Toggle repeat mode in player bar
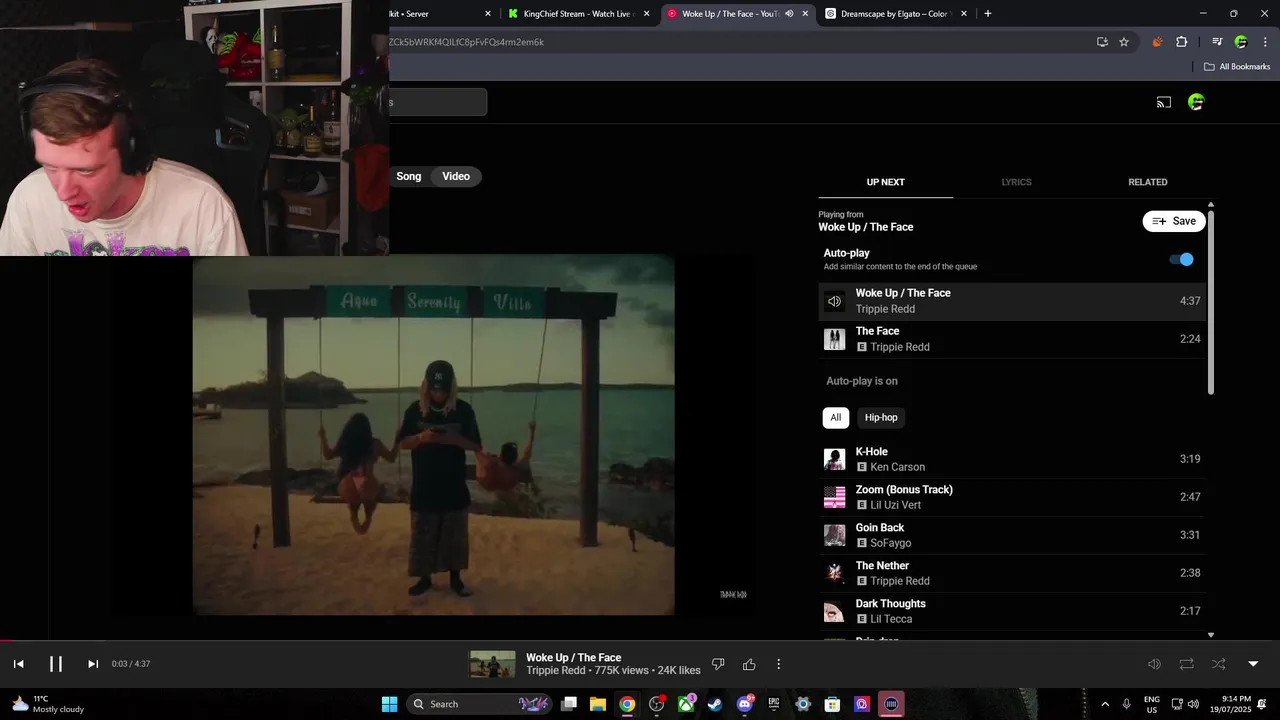Viewport: 1280px width, 720px height. (1186, 664)
